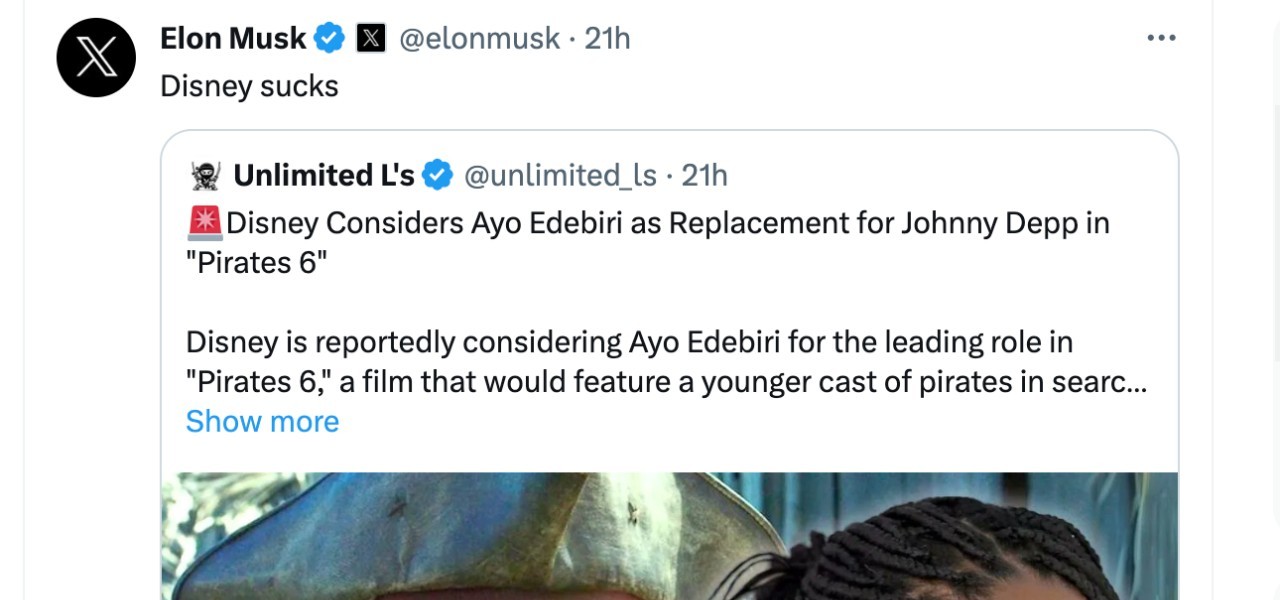Click the "Disney sucks" post text
The image size is (1280, 600).
(249, 86)
